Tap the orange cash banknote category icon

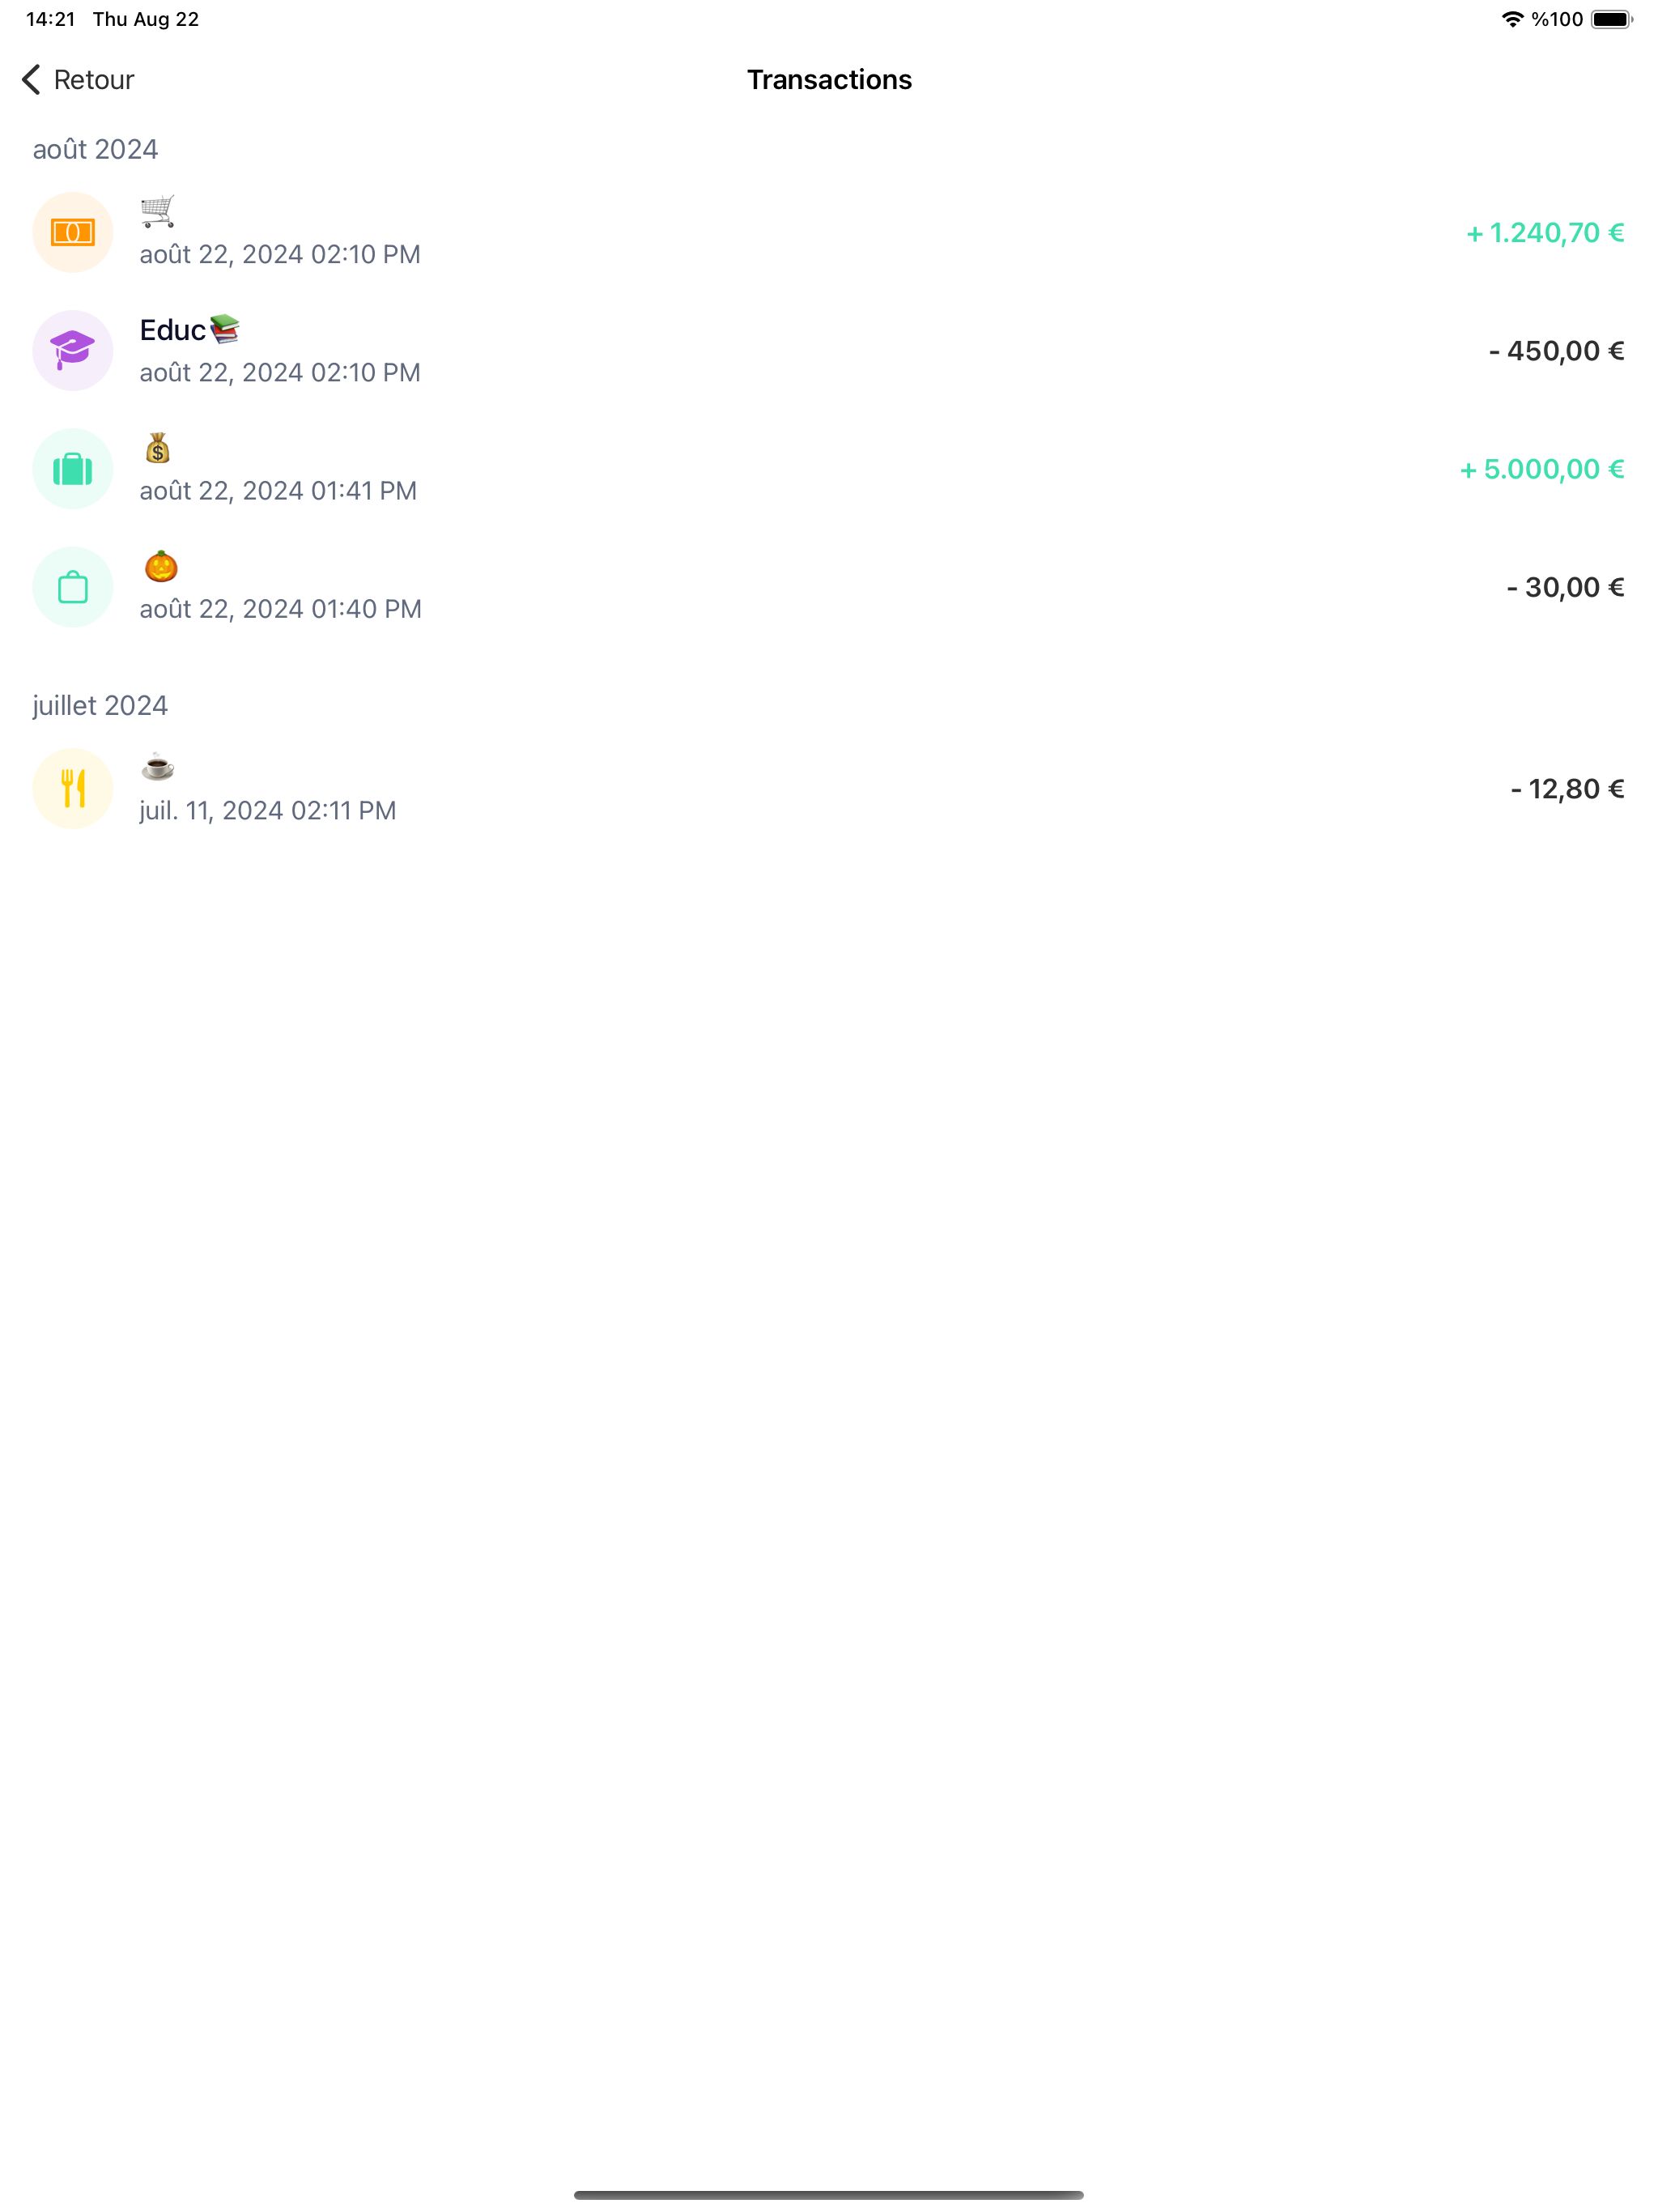(73, 232)
